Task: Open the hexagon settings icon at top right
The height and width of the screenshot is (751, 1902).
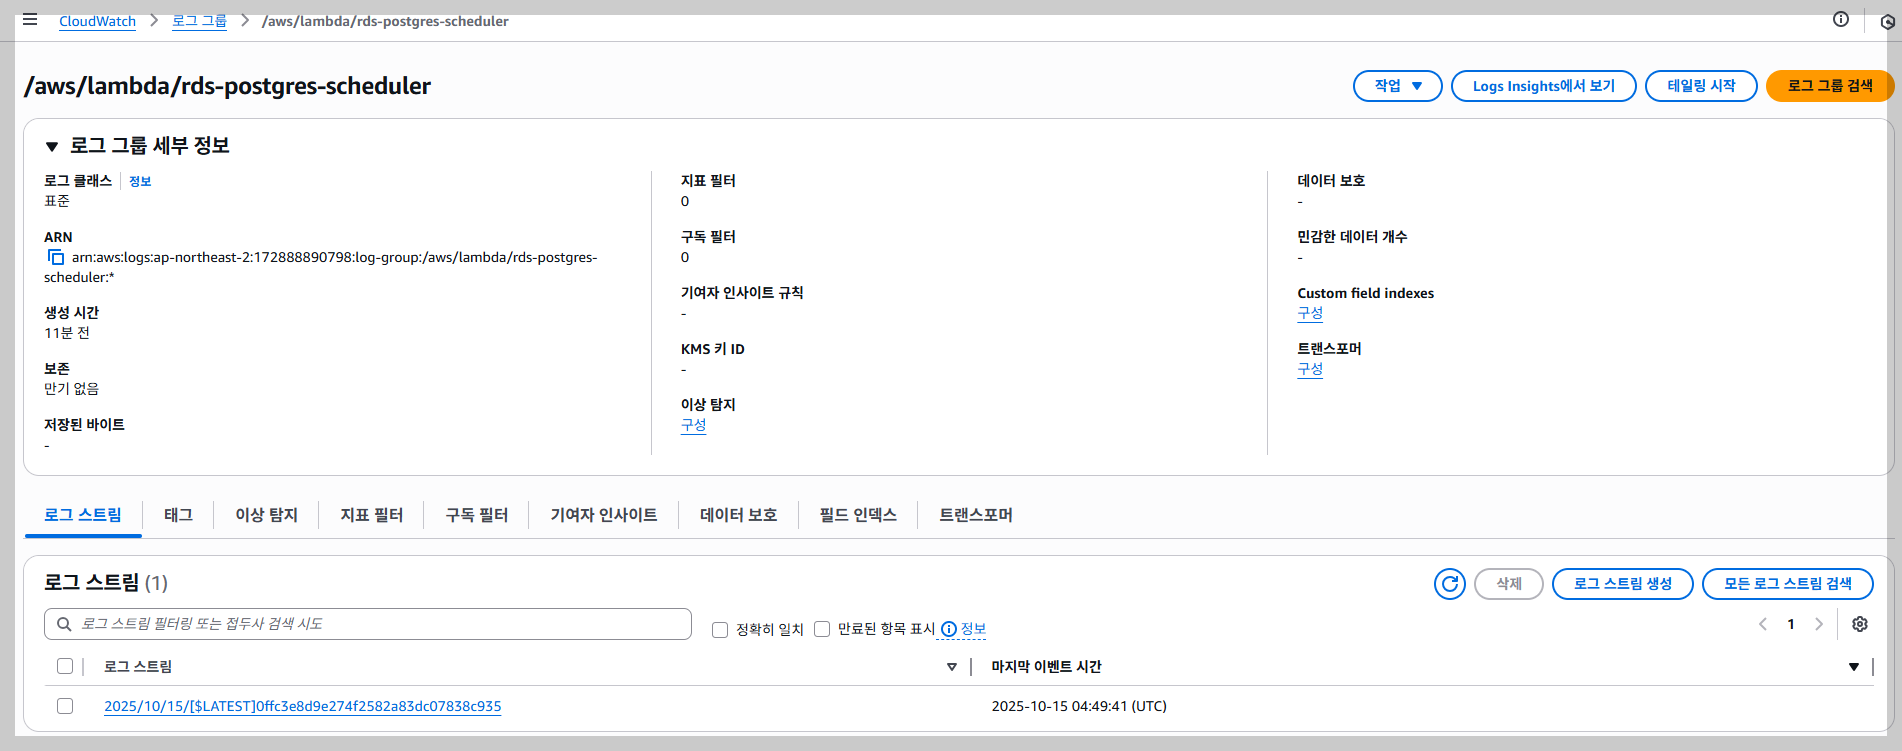Action: [1888, 21]
